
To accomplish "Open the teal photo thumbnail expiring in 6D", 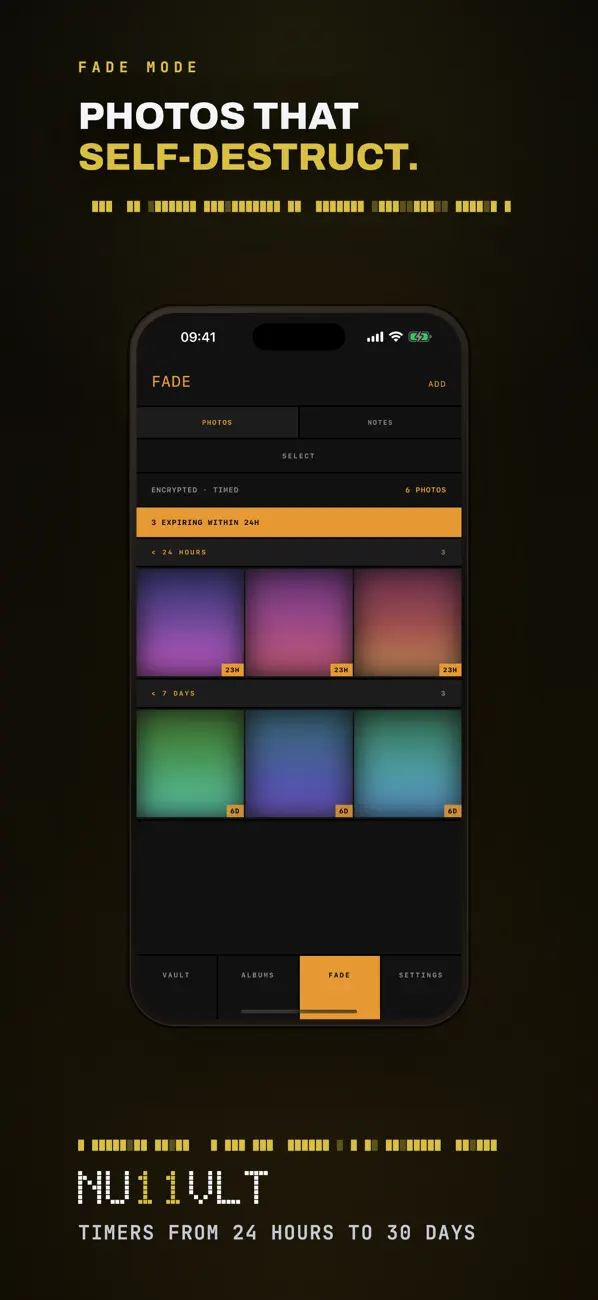I will click(x=408, y=764).
